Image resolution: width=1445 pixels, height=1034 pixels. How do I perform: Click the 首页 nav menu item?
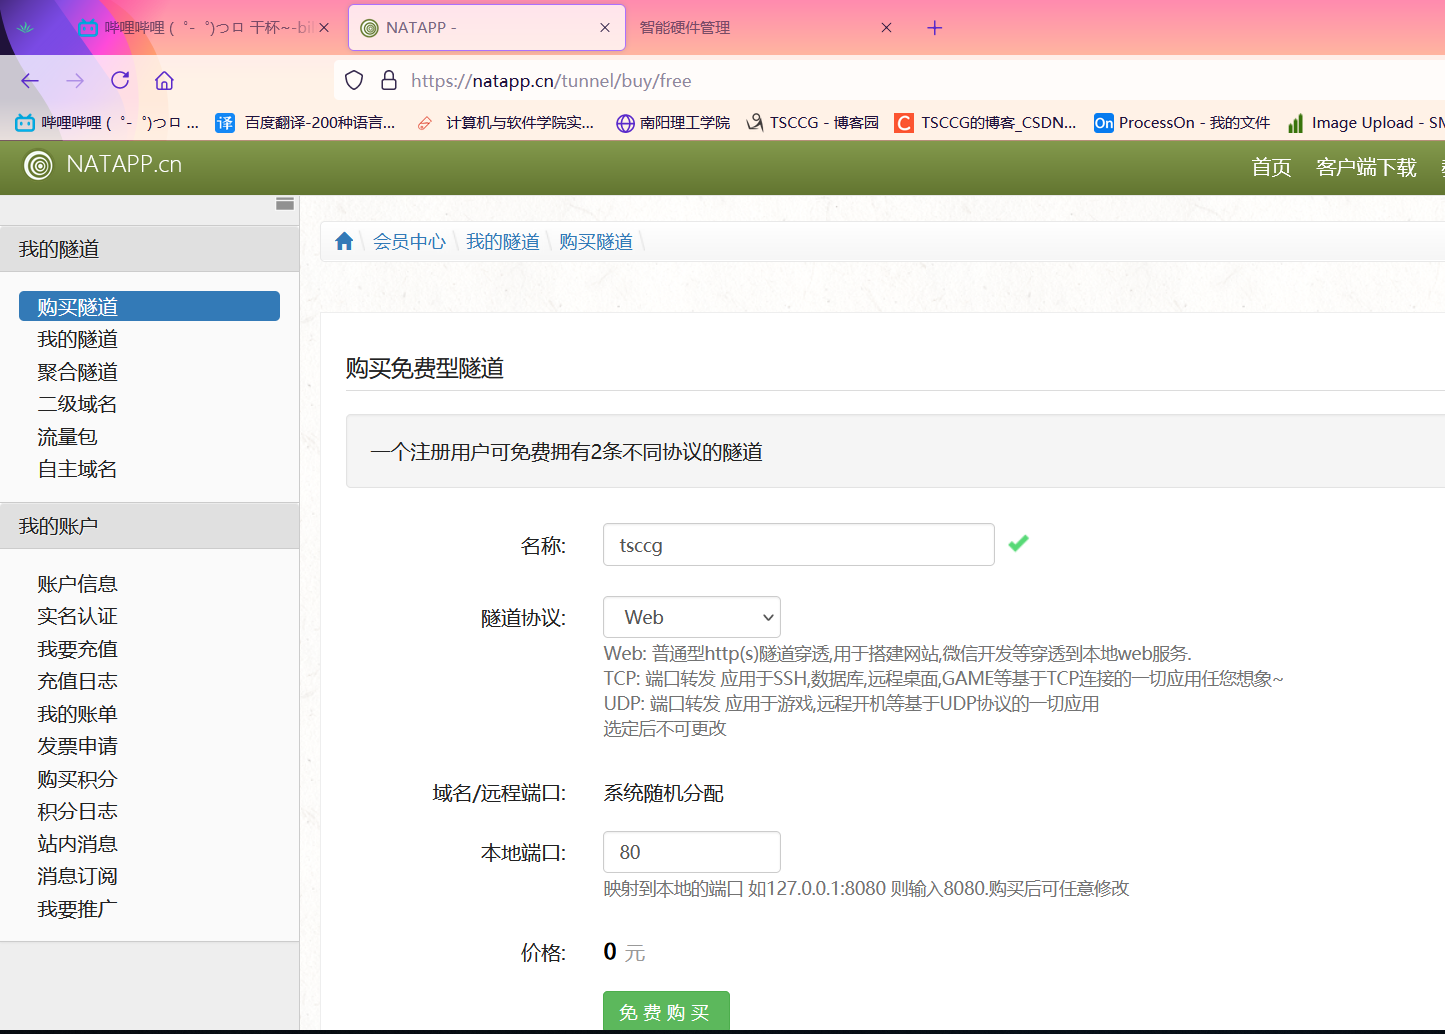pos(1271,167)
